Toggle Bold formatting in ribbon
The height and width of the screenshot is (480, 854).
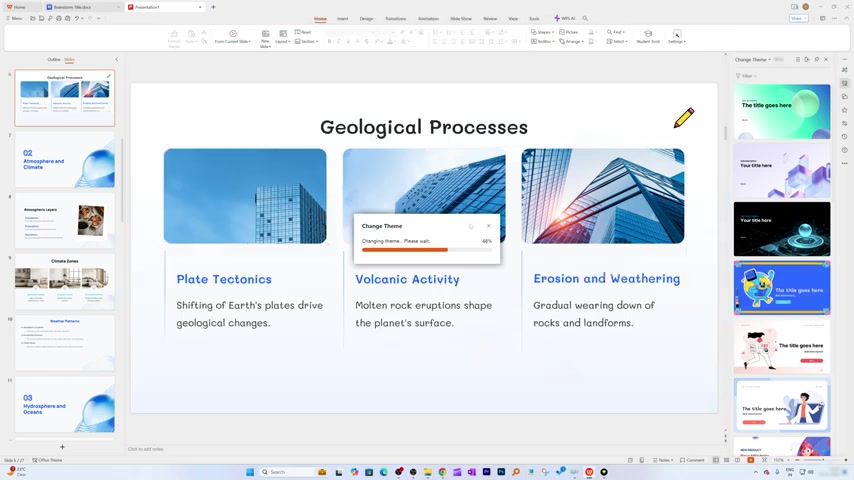[x=330, y=41]
